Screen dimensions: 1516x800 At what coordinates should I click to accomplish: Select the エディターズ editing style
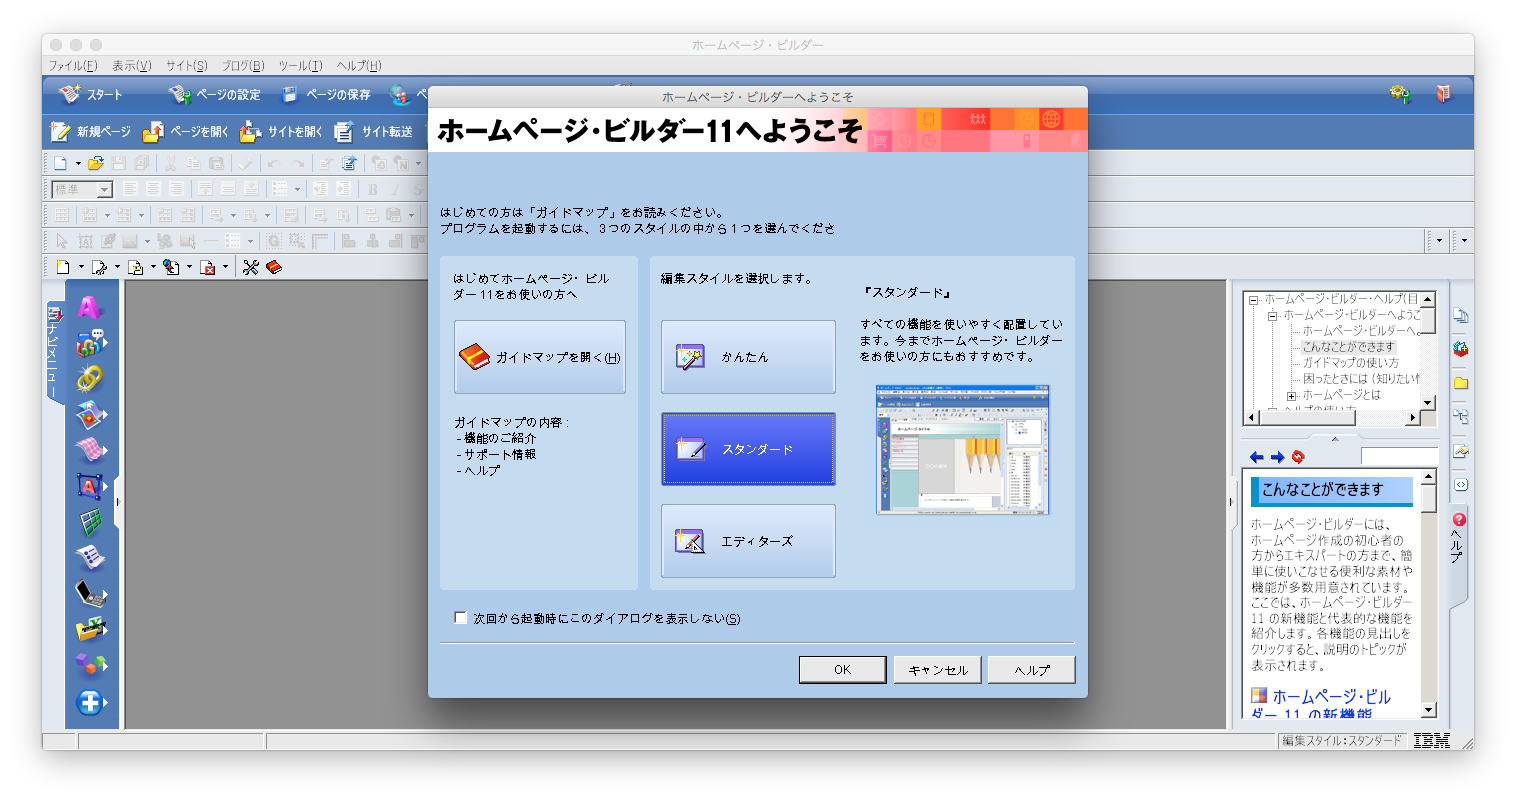748,541
